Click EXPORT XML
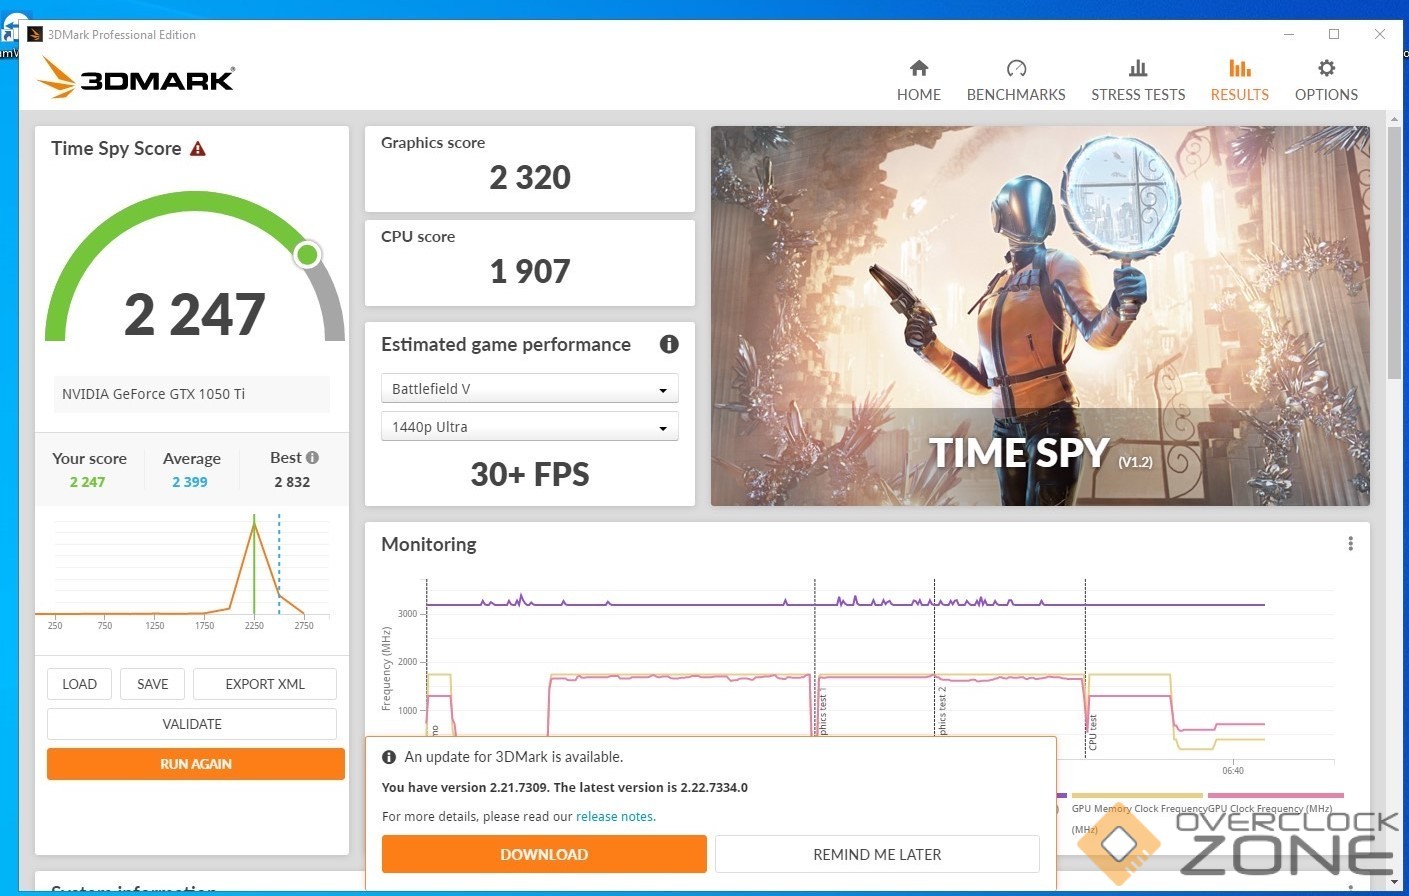Screen dimensions: 1409x896 click(x=265, y=684)
